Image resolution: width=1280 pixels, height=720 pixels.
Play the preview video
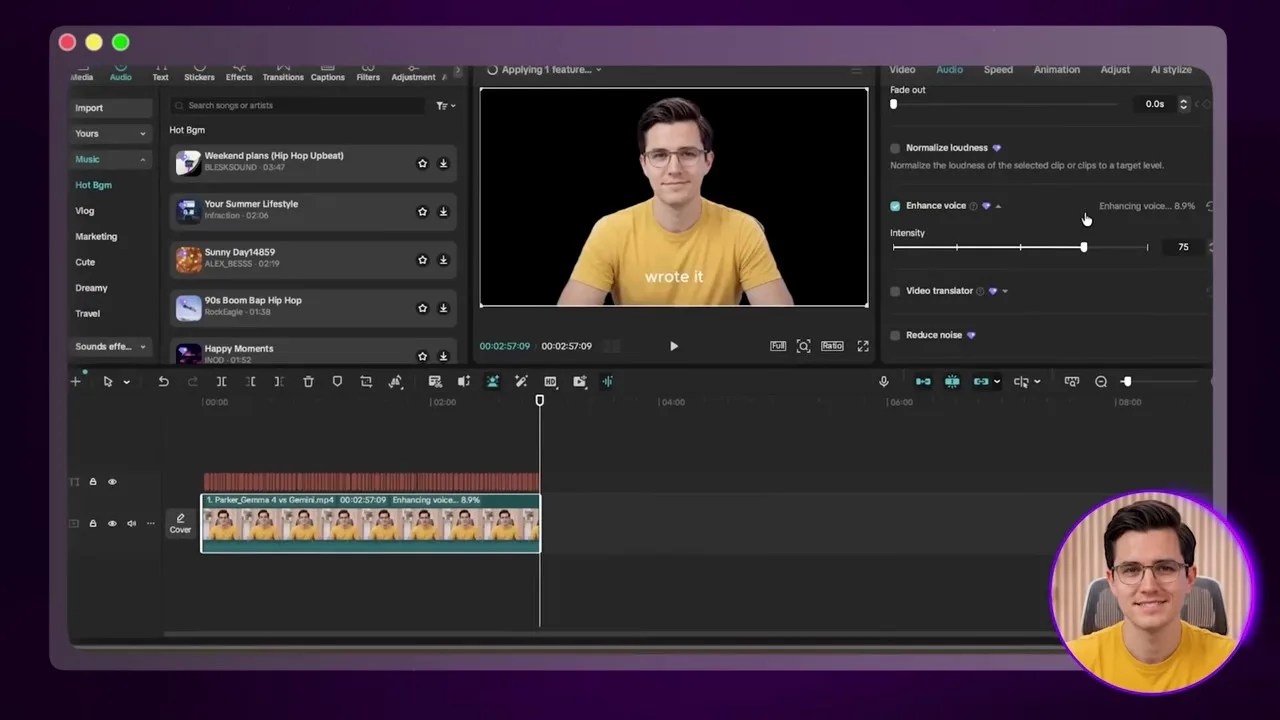tap(674, 346)
